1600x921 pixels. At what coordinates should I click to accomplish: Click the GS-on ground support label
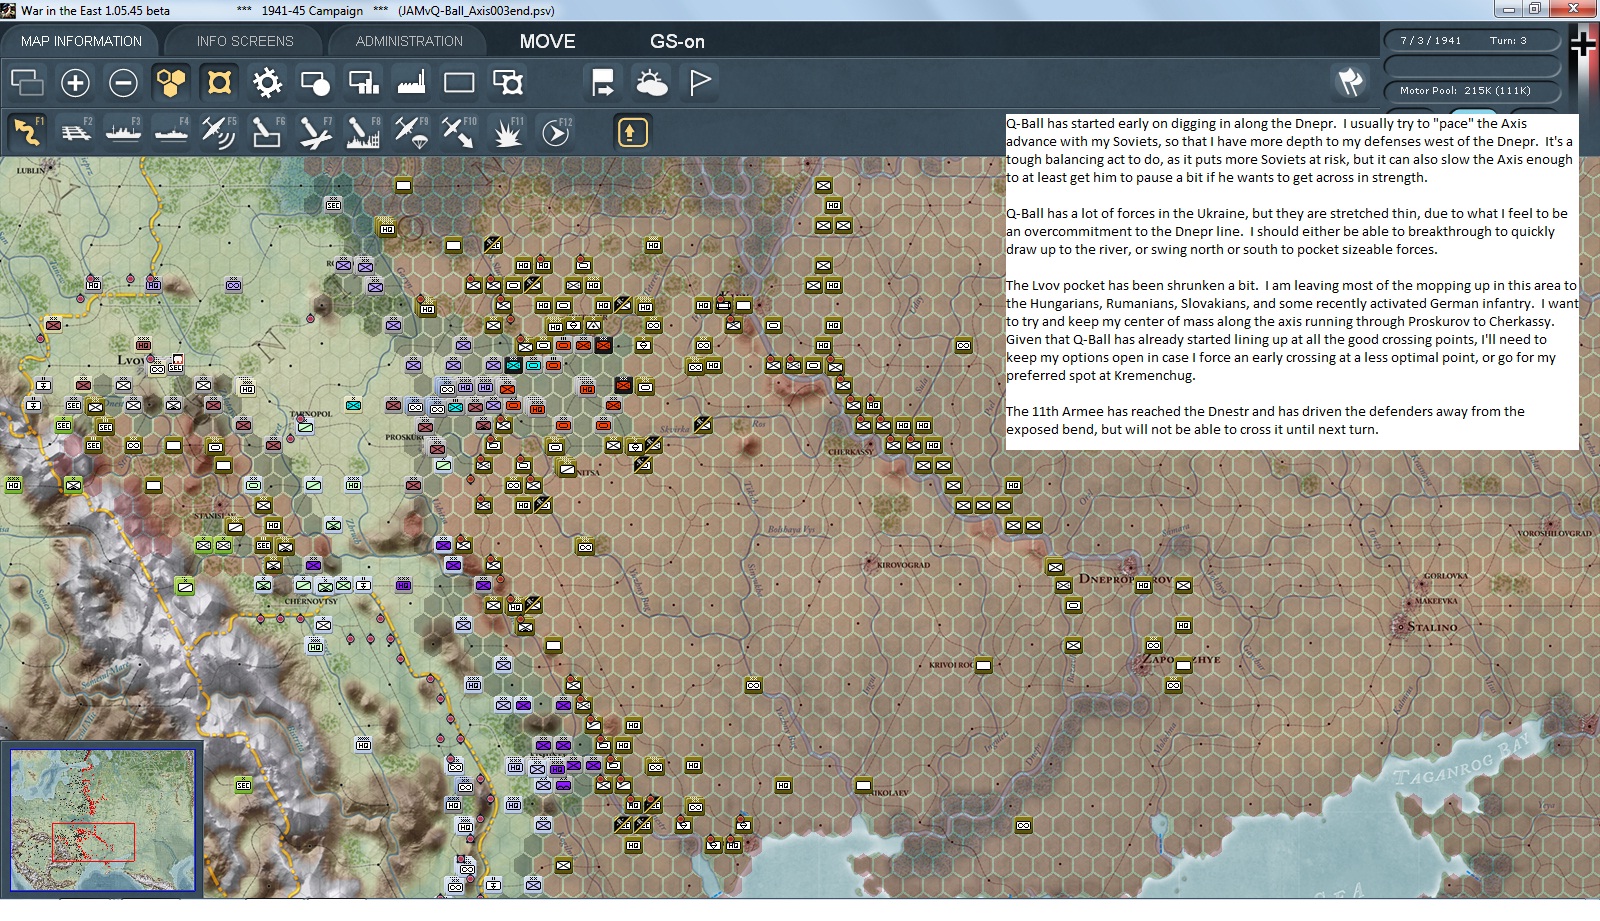677,41
